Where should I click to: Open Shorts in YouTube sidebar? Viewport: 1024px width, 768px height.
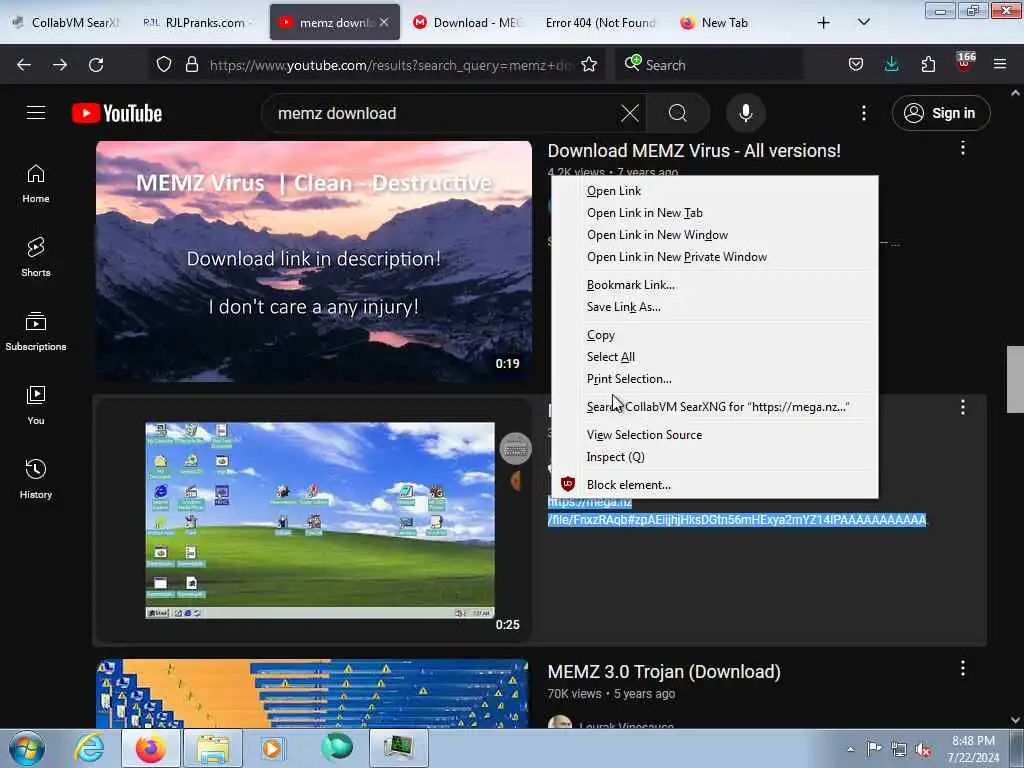coord(36,257)
